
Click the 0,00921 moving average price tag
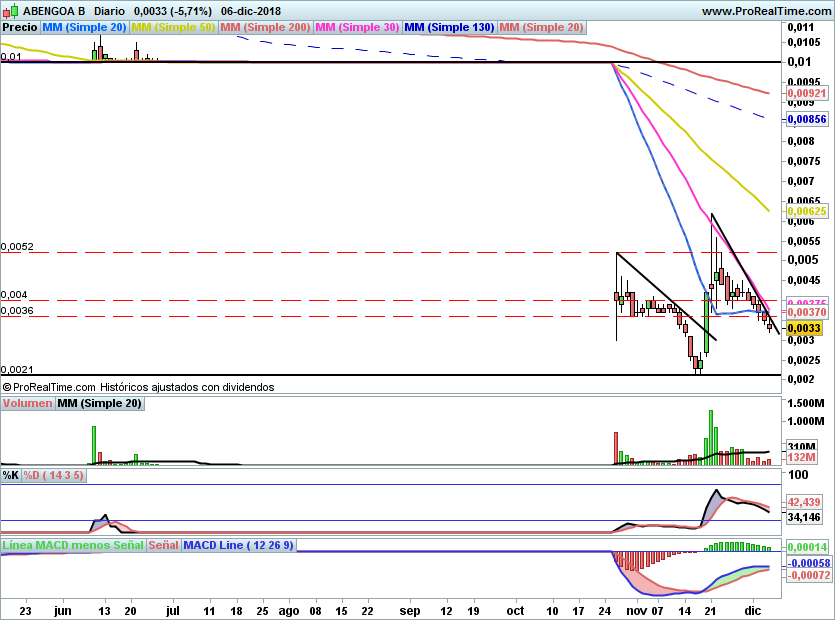pos(807,93)
